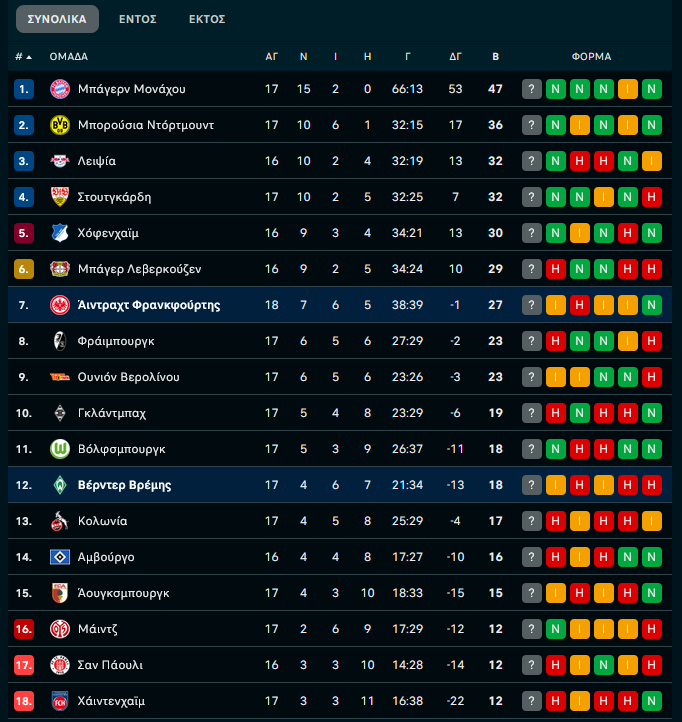
Task: Click the Werder Bremen diamond logo
Action: 59,485
